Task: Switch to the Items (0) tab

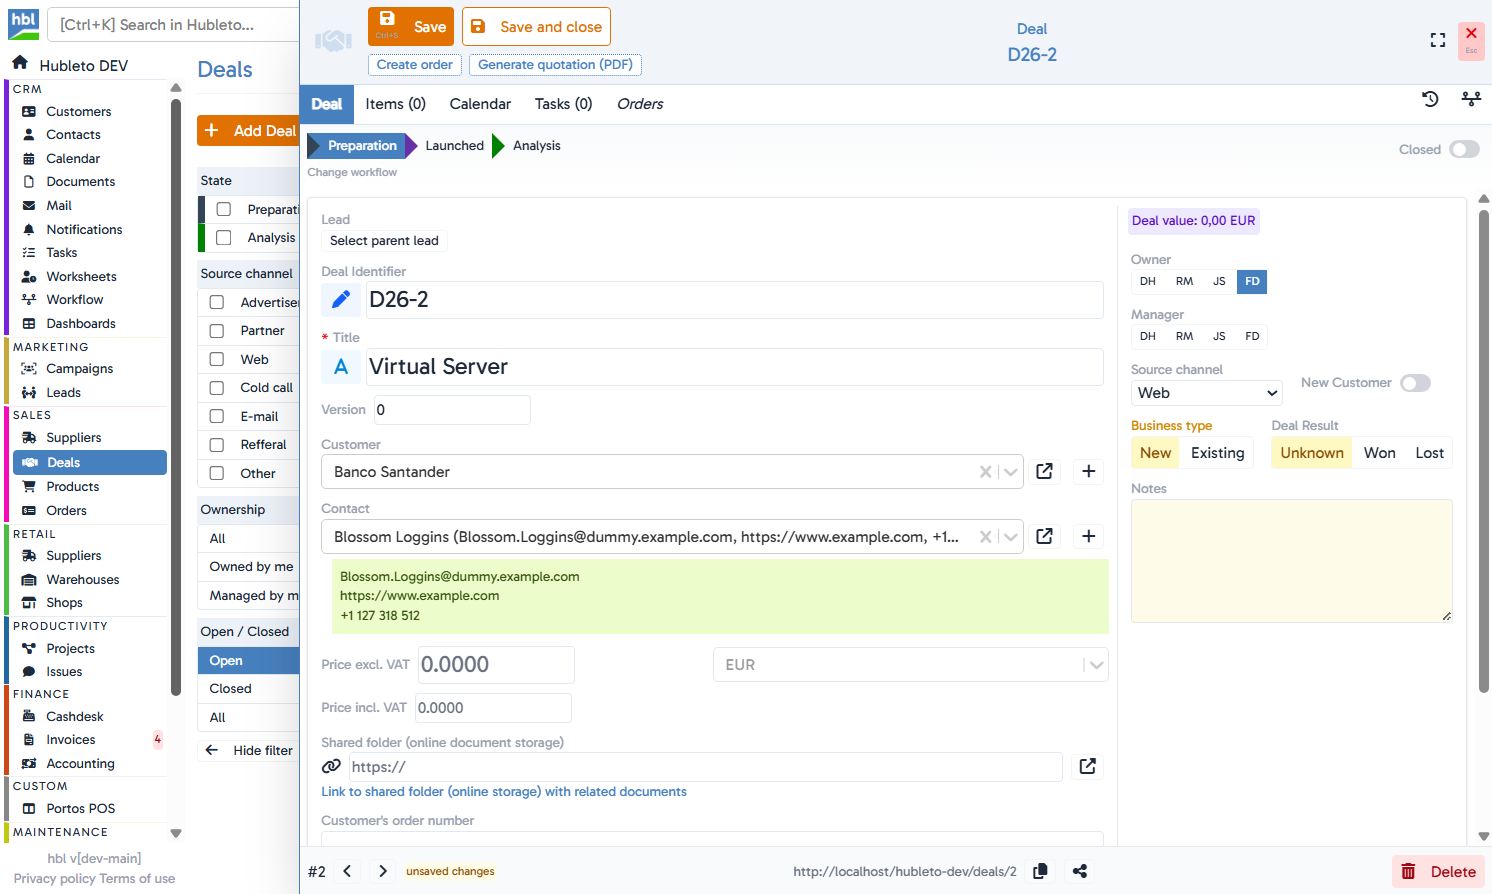Action: 395,104
